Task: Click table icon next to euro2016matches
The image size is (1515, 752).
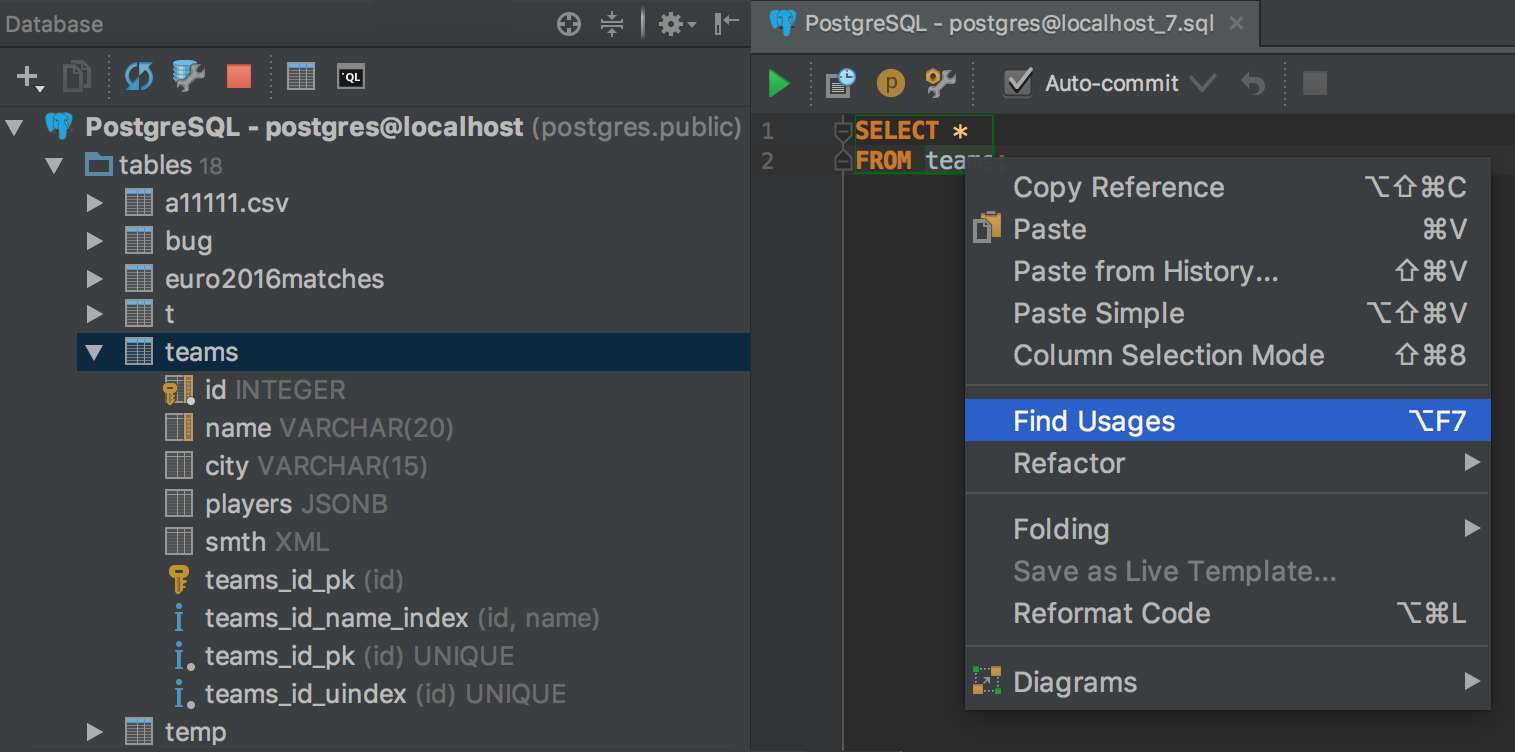Action: tap(139, 278)
